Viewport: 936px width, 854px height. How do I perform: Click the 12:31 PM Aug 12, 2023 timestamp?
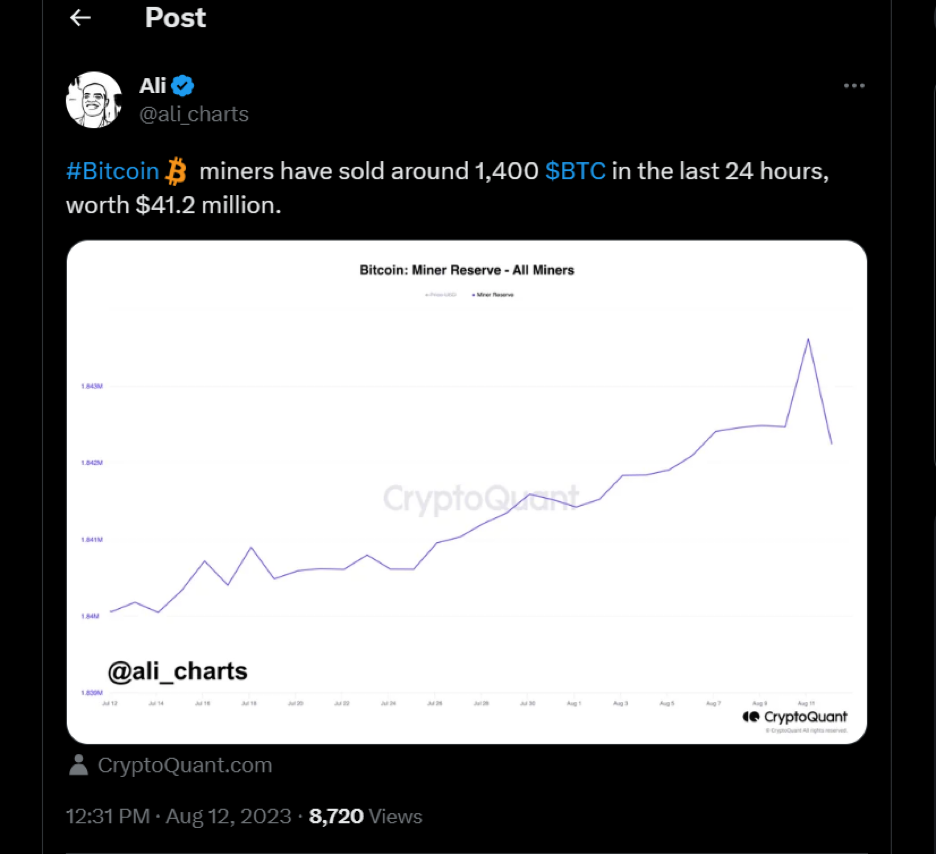tap(178, 816)
